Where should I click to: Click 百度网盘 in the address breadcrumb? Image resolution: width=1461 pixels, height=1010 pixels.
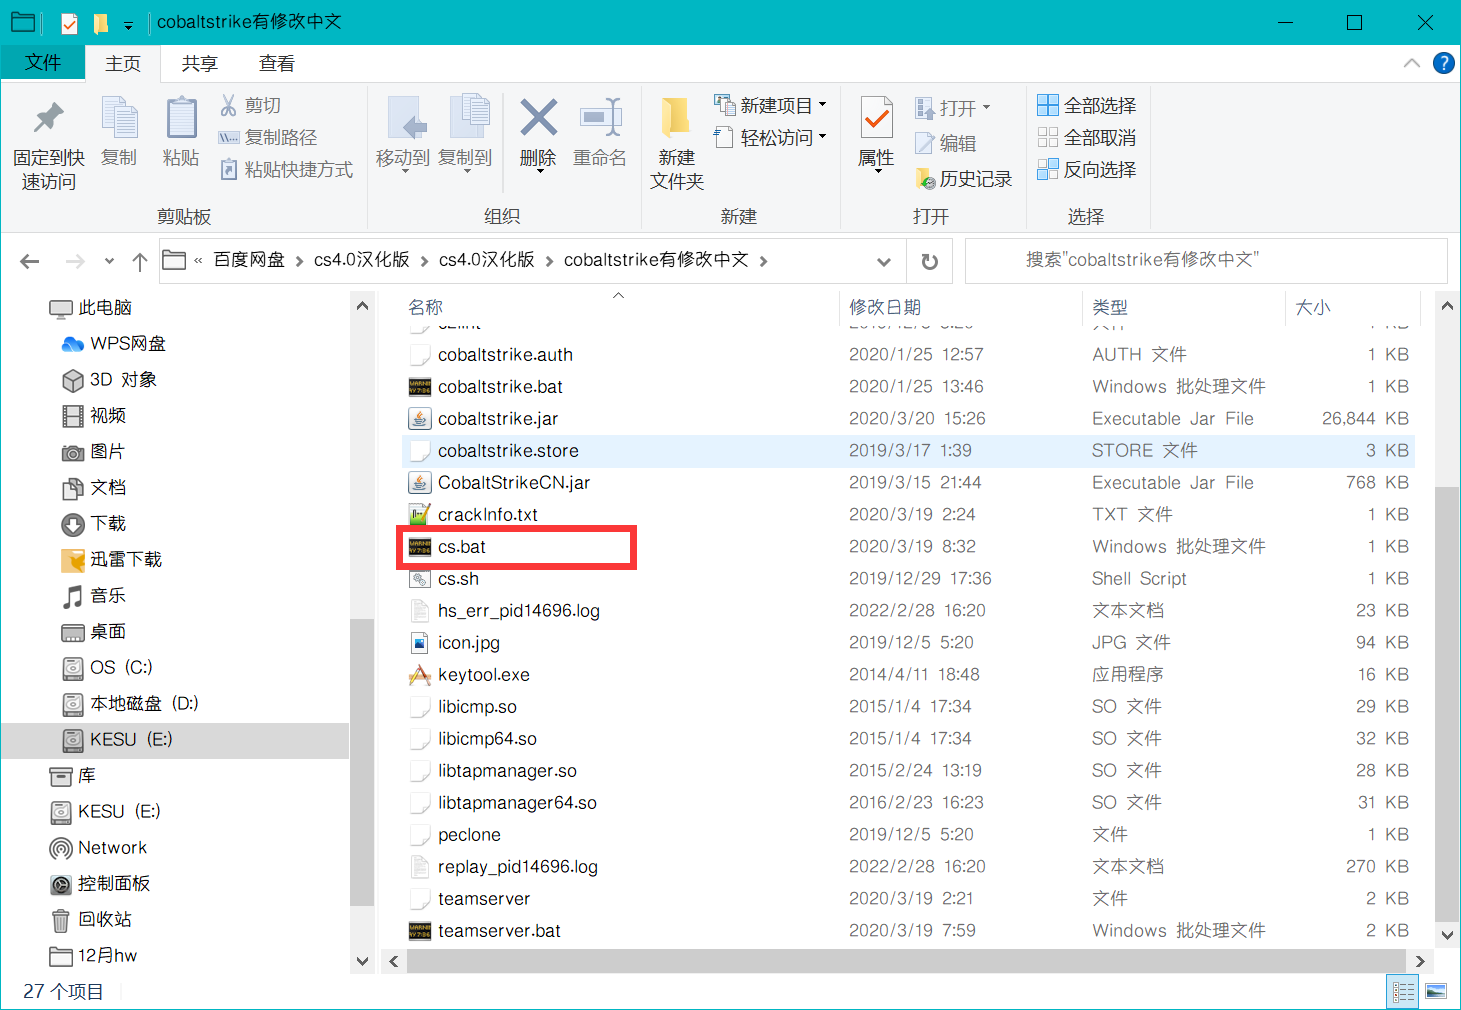(x=249, y=260)
